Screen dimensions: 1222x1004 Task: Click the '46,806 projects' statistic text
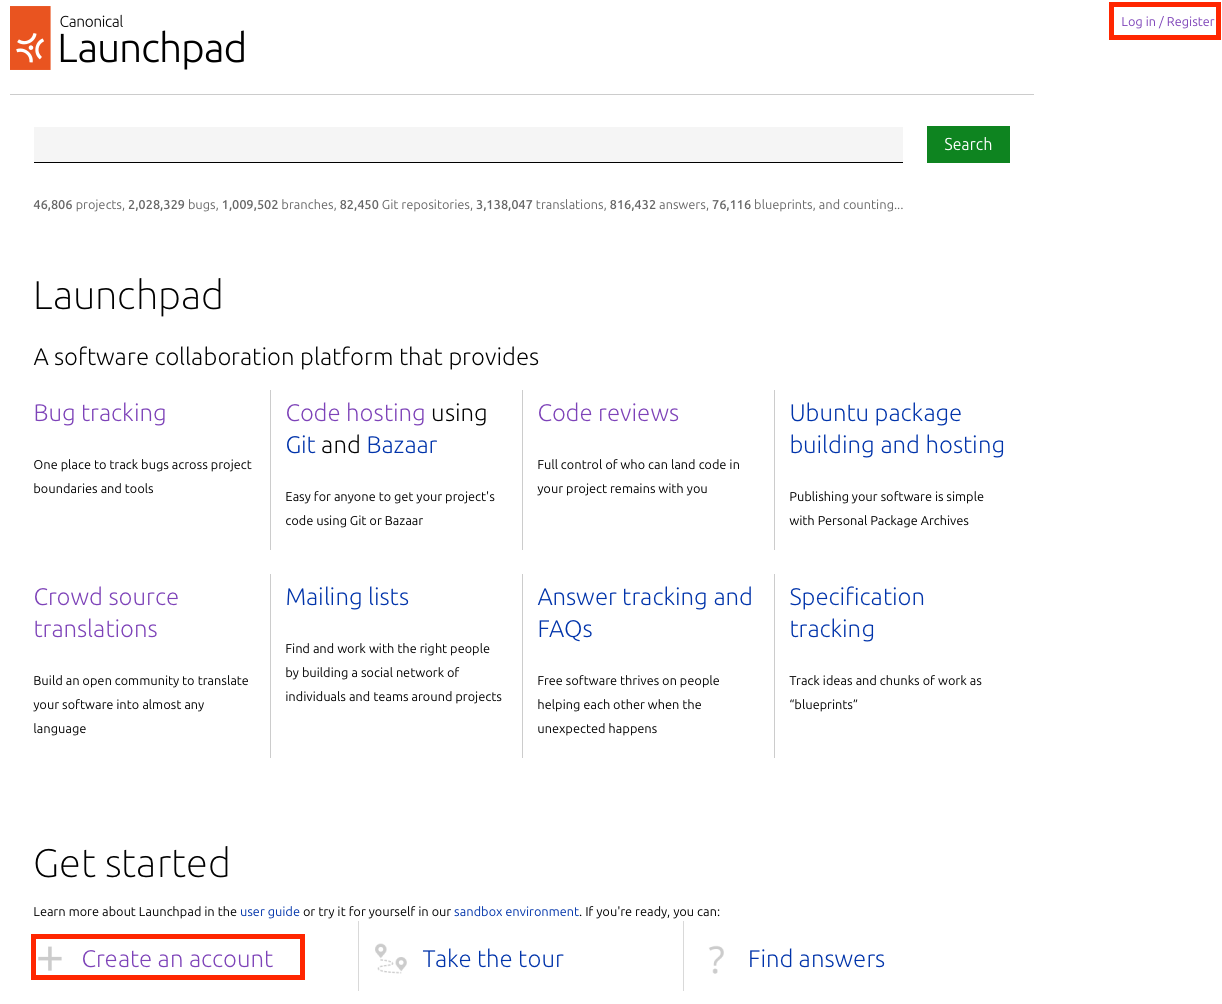coord(78,205)
